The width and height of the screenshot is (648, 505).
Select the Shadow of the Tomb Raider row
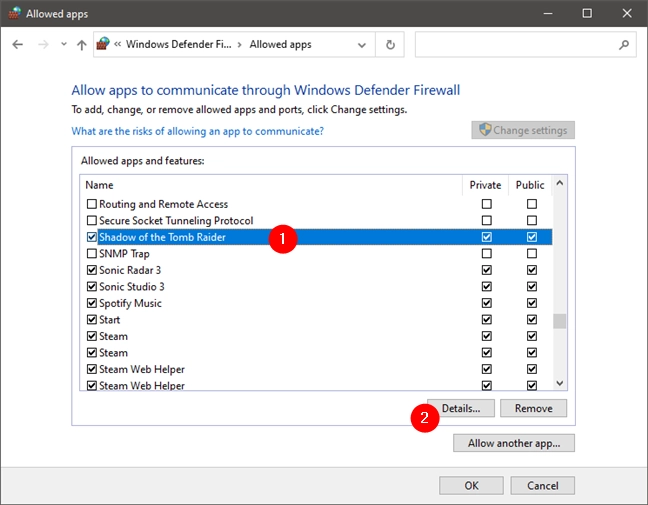pyautogui.click(x=316, y=237)
